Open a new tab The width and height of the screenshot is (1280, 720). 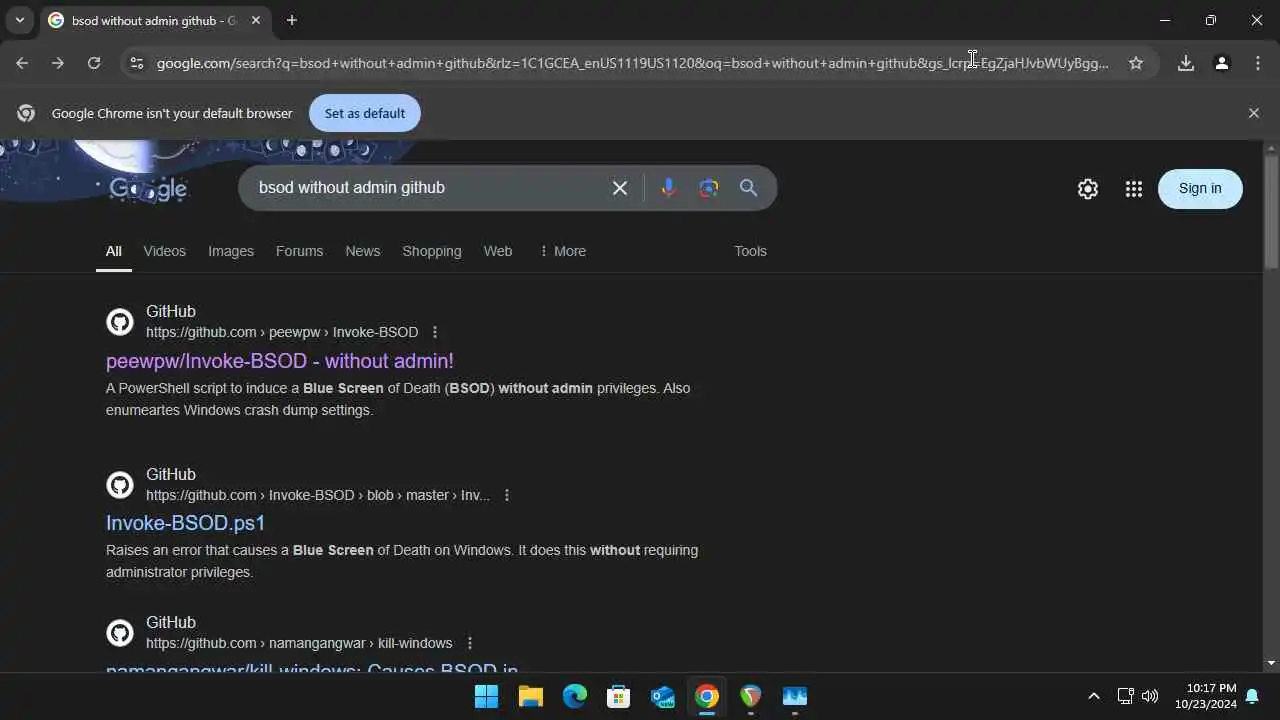coord(291,20)
